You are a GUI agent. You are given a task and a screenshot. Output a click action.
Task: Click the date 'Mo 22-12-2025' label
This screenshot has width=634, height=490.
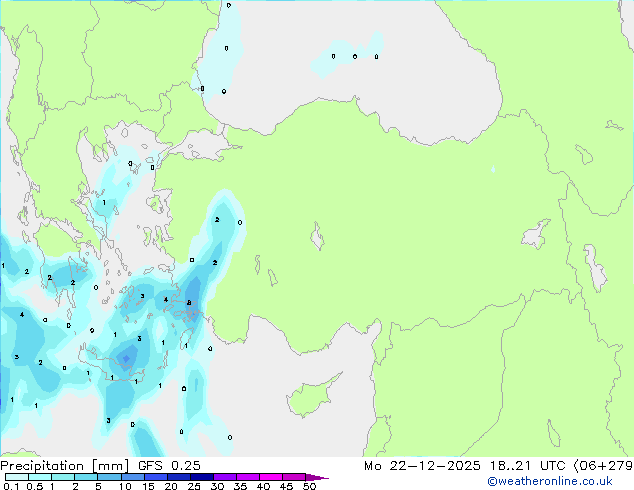coord(422,466)
